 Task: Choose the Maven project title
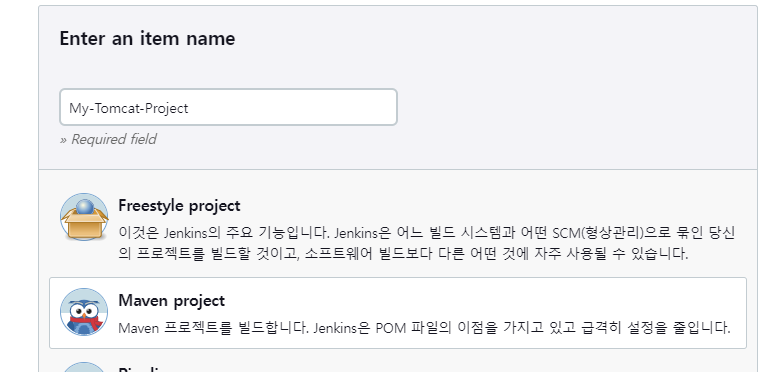pyautogui.click(x=171, y=301)
